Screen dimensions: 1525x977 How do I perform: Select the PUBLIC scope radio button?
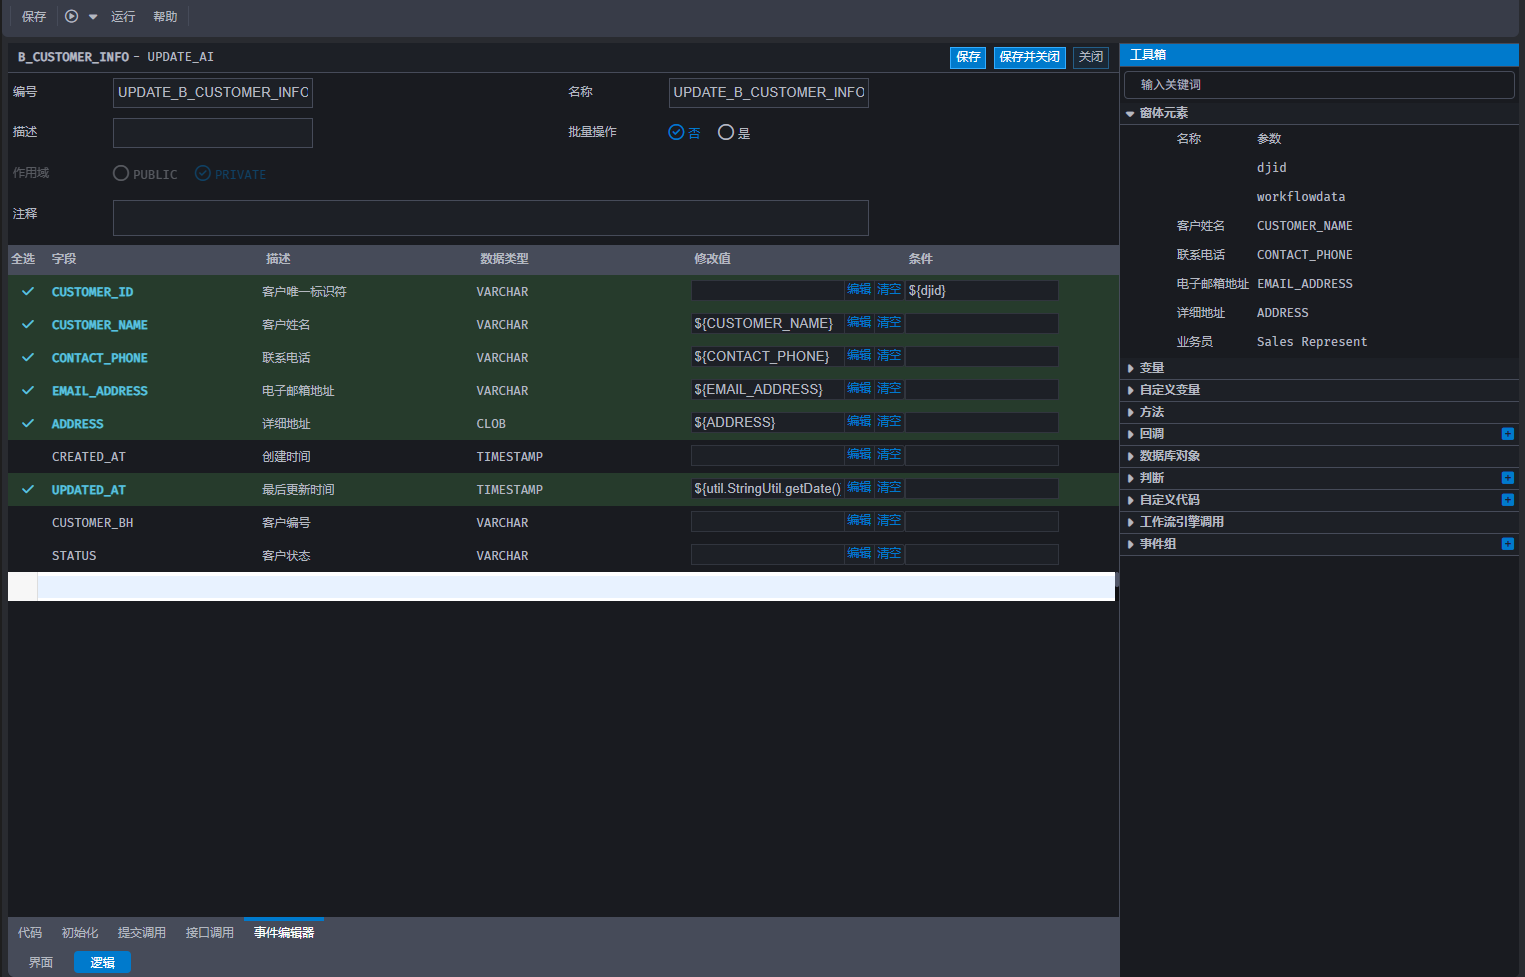tap(121, 173)
